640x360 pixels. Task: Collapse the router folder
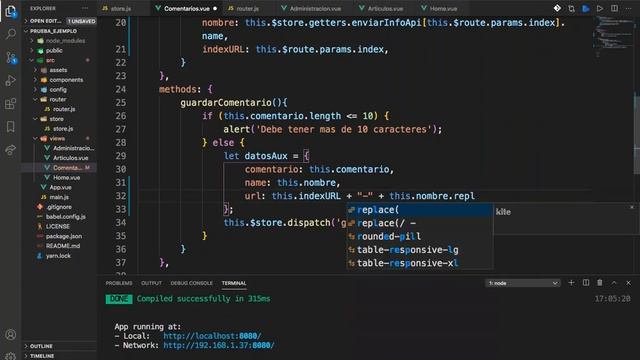[59, 100]
